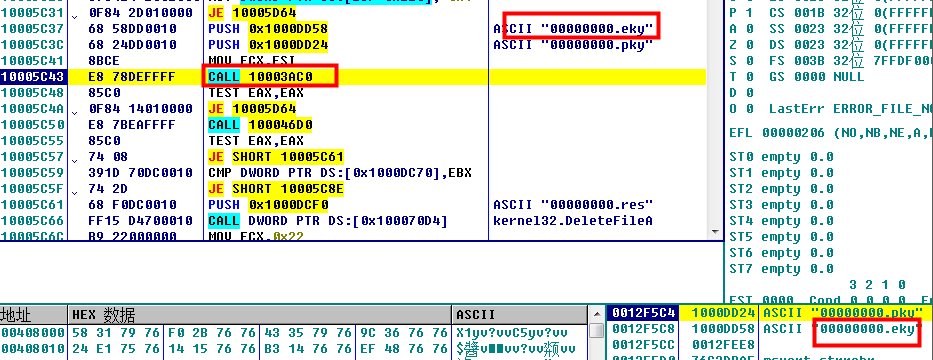933x360 pixels.
Task: Select address 10005C37 in disassembly
Action: pyautogui.click(x=33, y=29)
